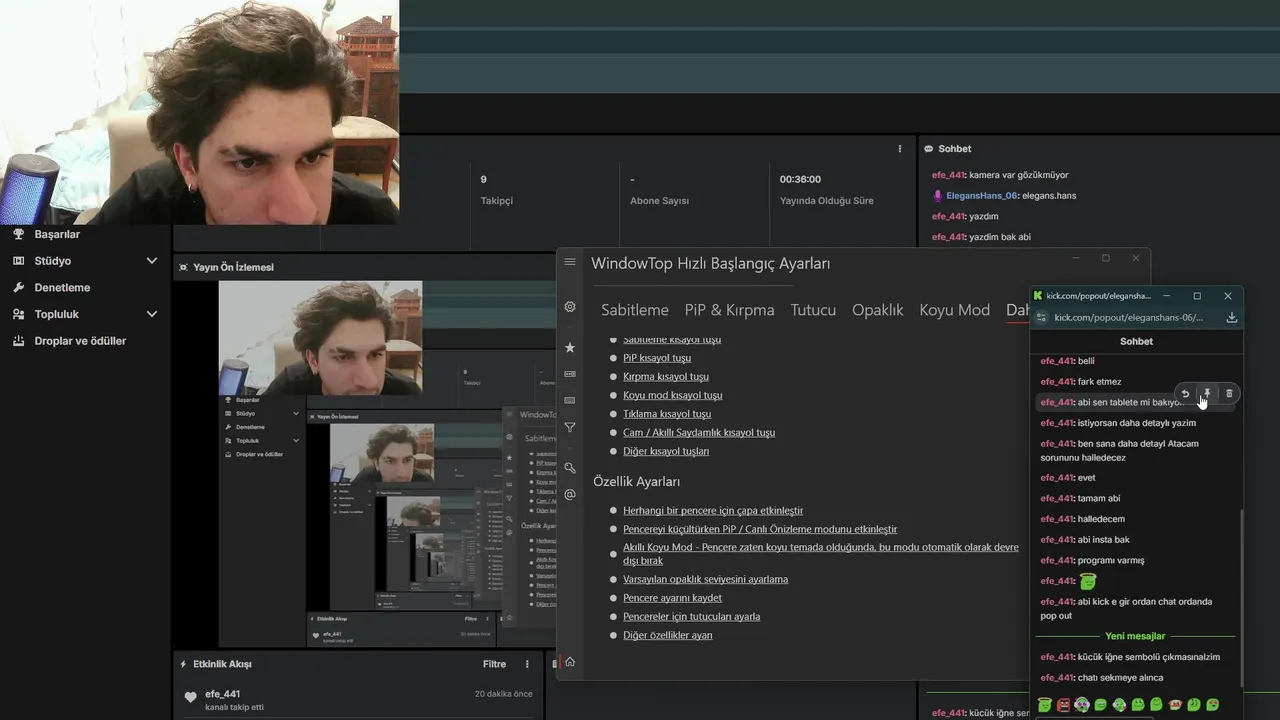This screenshot has height=720, width=1280.
Task: Click the Yeni mesajlar divider label in chat
Action: [1135, 636]
